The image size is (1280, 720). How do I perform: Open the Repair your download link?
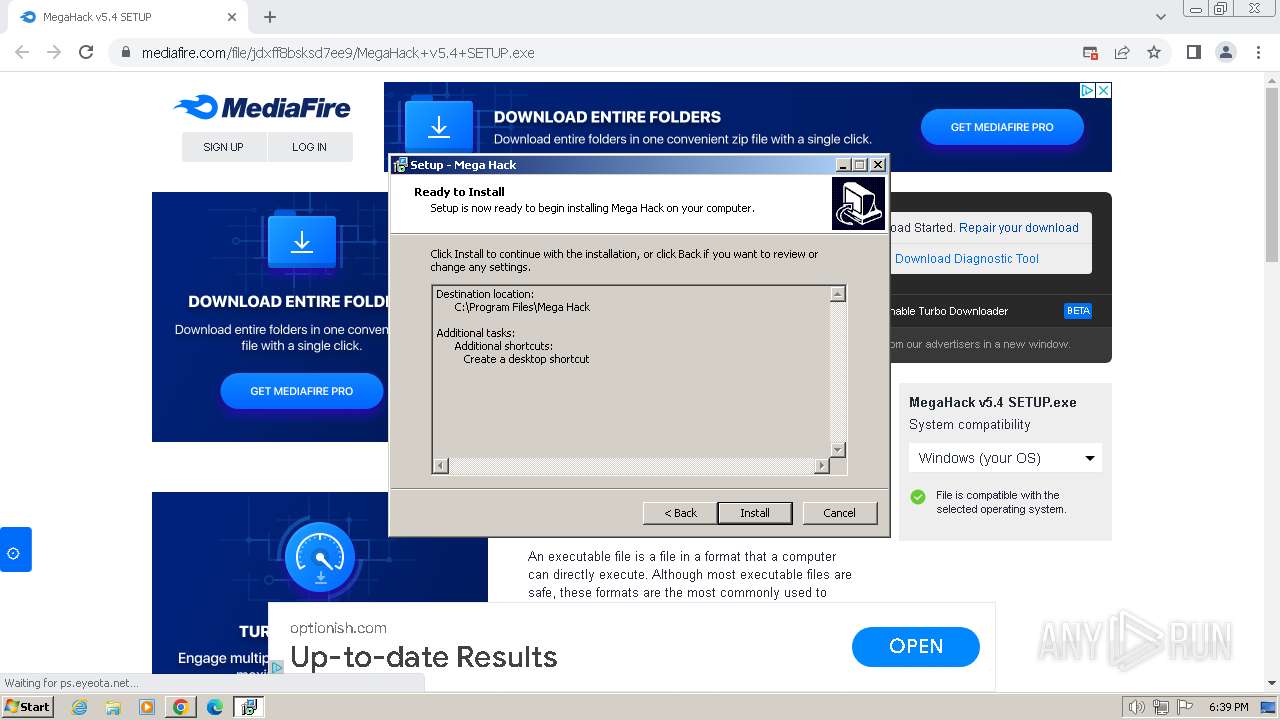(1019, 228)
